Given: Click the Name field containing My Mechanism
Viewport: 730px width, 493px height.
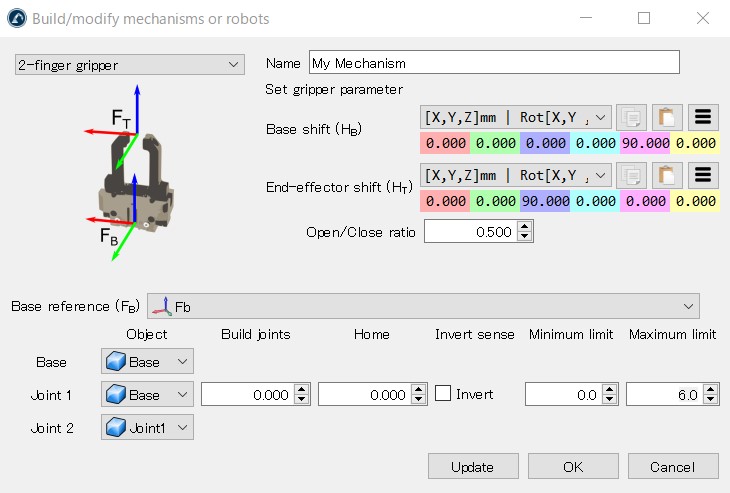Looking at the screenshot, I should 494,62.
